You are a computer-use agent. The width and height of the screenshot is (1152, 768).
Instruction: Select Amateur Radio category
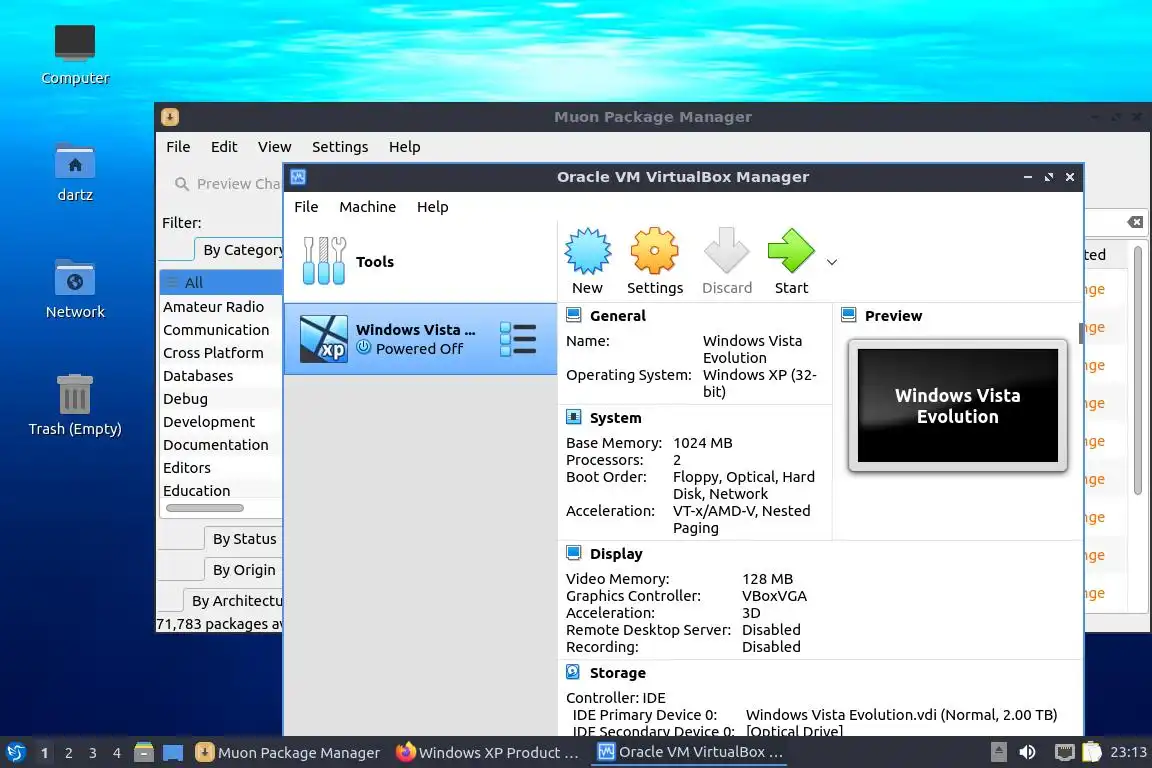221,306
